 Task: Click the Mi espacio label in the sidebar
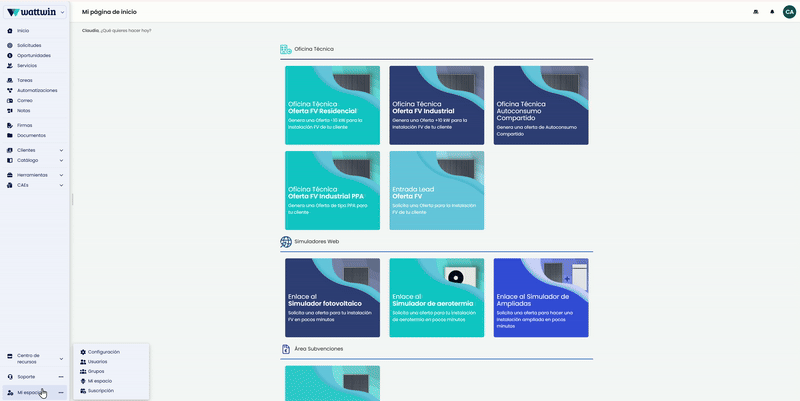pyautogui.click(x=29, y=392)
